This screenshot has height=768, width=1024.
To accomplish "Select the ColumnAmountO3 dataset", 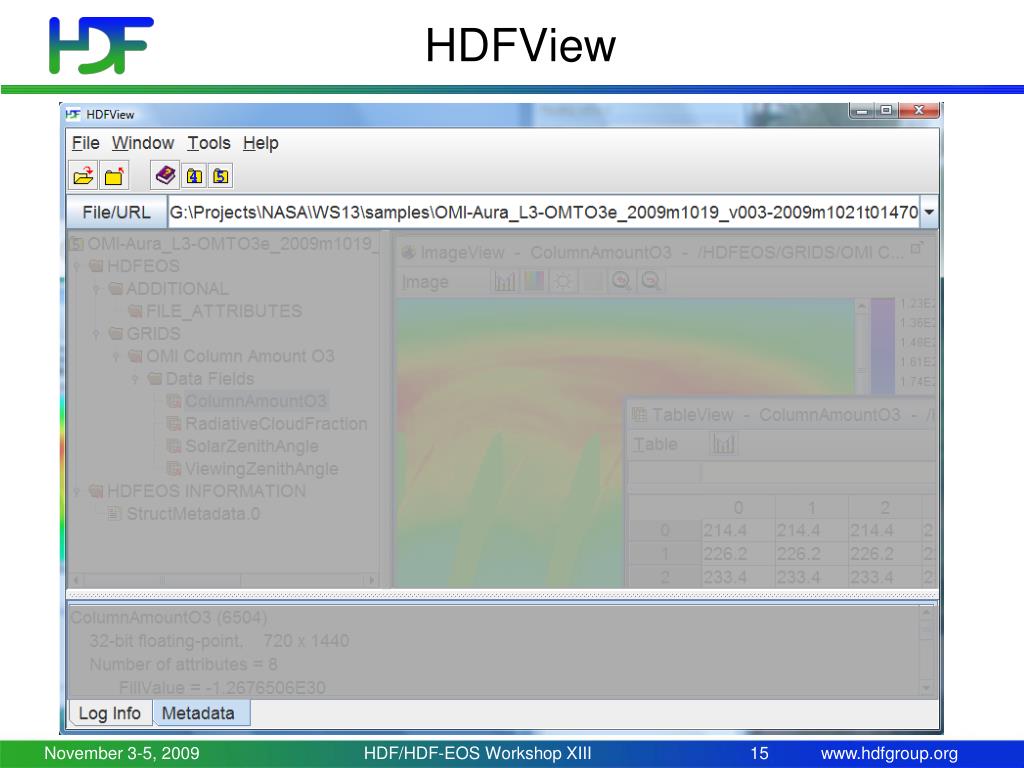I will tap(255, 400).
